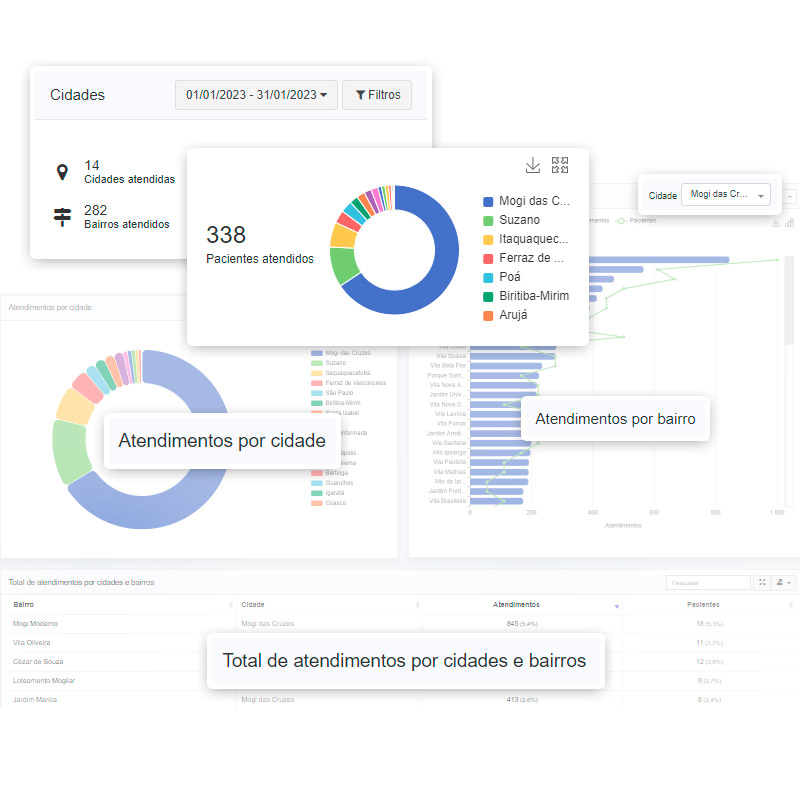Toggle the Mogi das C... legend swatch
800x800 pixels.
point(488,202)
